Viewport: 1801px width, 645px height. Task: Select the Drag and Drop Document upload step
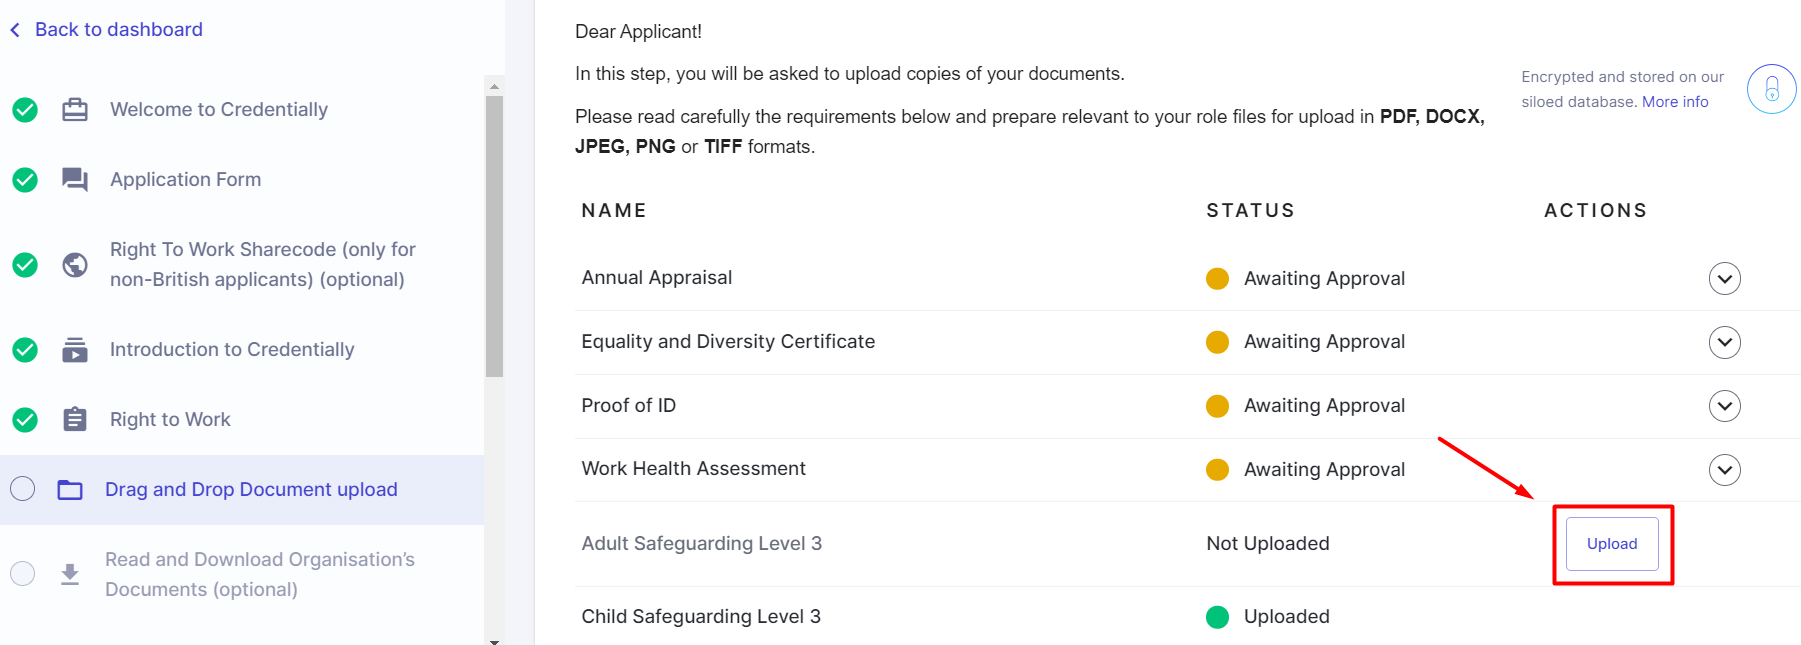pyautogui.click(x=251, y=489)
